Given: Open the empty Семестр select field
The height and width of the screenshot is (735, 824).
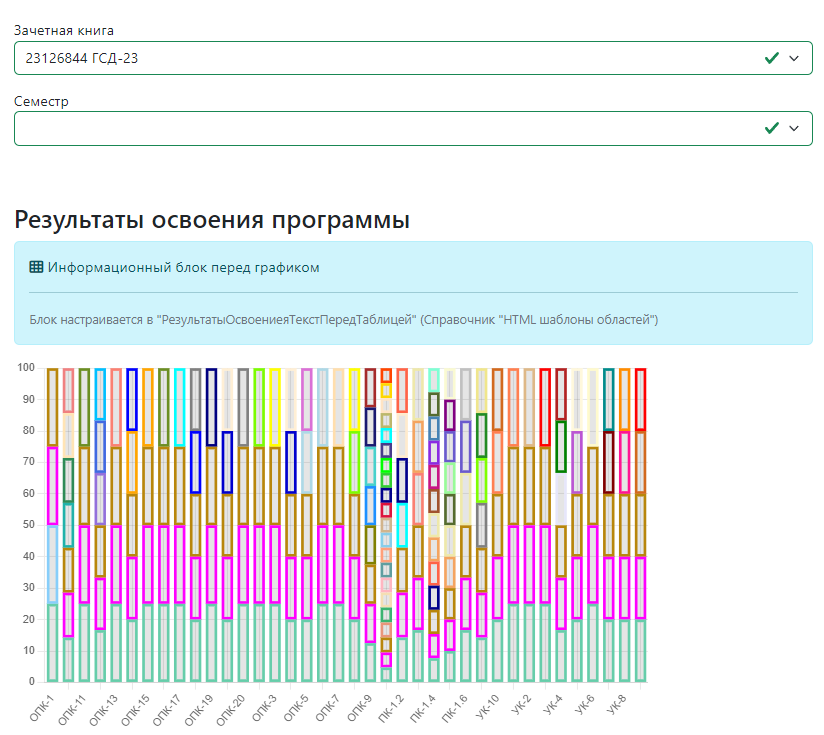Looking at the screenshot, I should tap(380, 128).
